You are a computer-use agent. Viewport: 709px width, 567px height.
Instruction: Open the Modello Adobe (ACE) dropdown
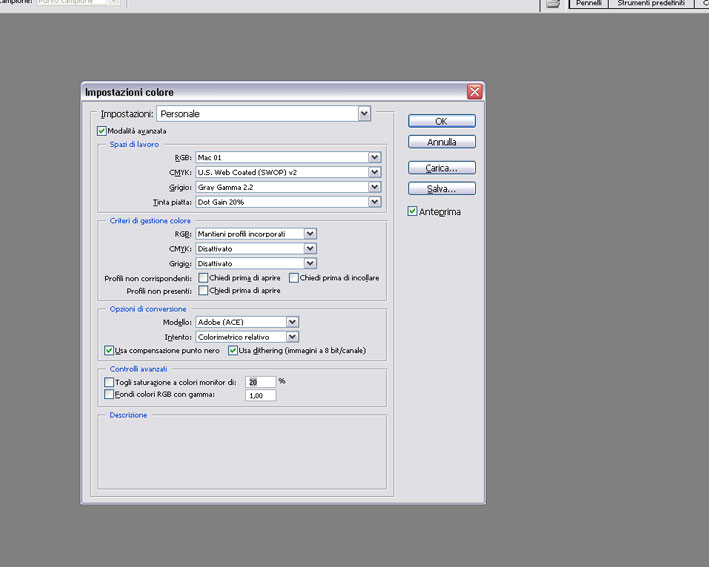coord(292,322)
